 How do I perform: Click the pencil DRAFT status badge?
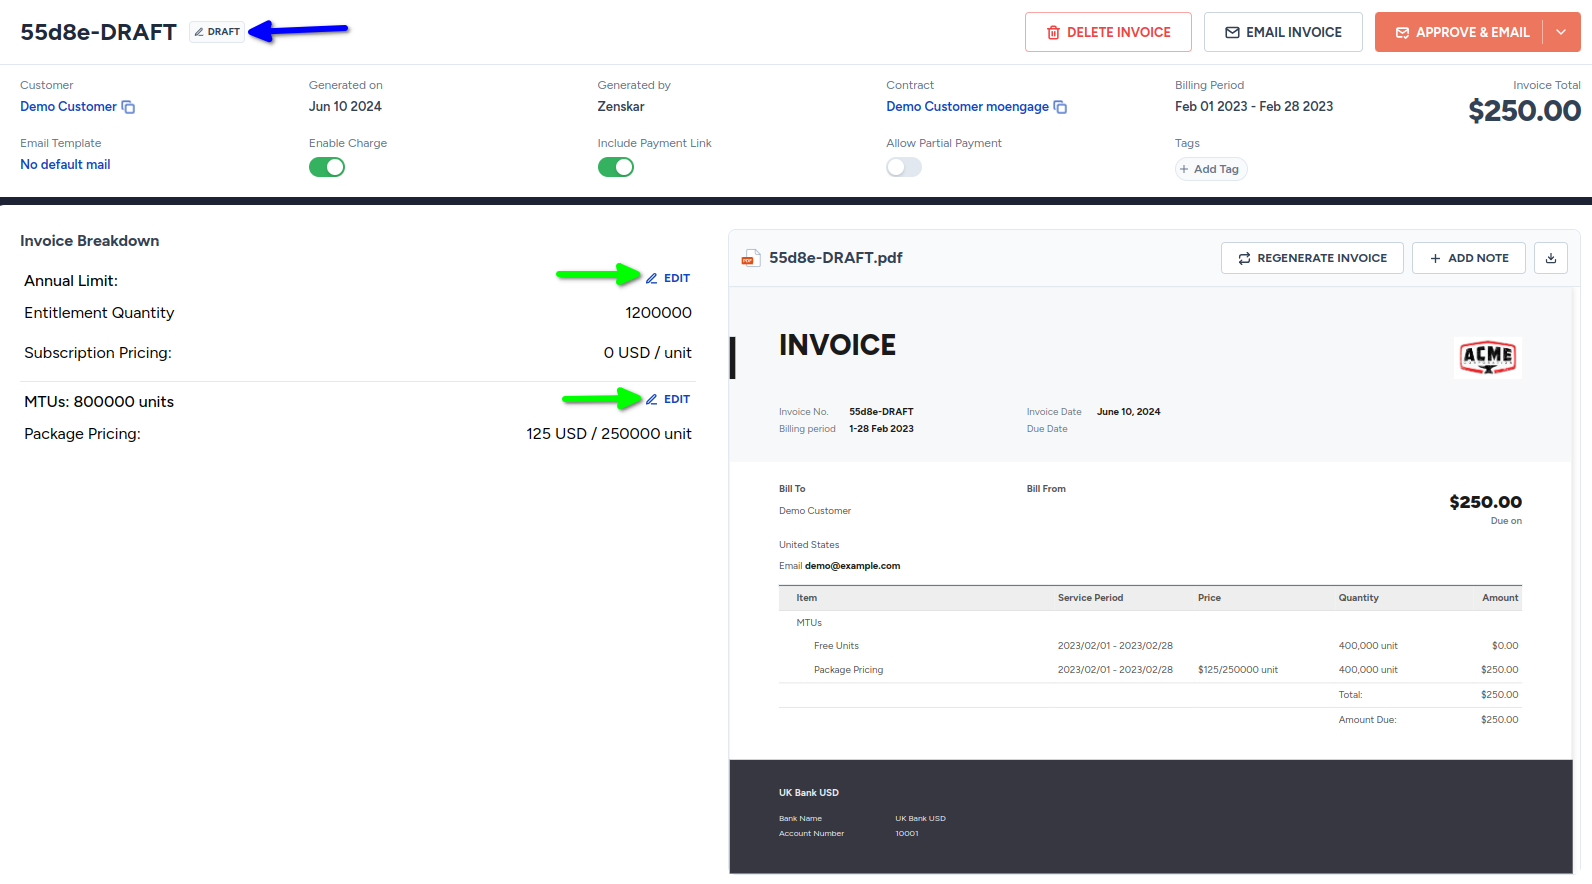[217, 32]
